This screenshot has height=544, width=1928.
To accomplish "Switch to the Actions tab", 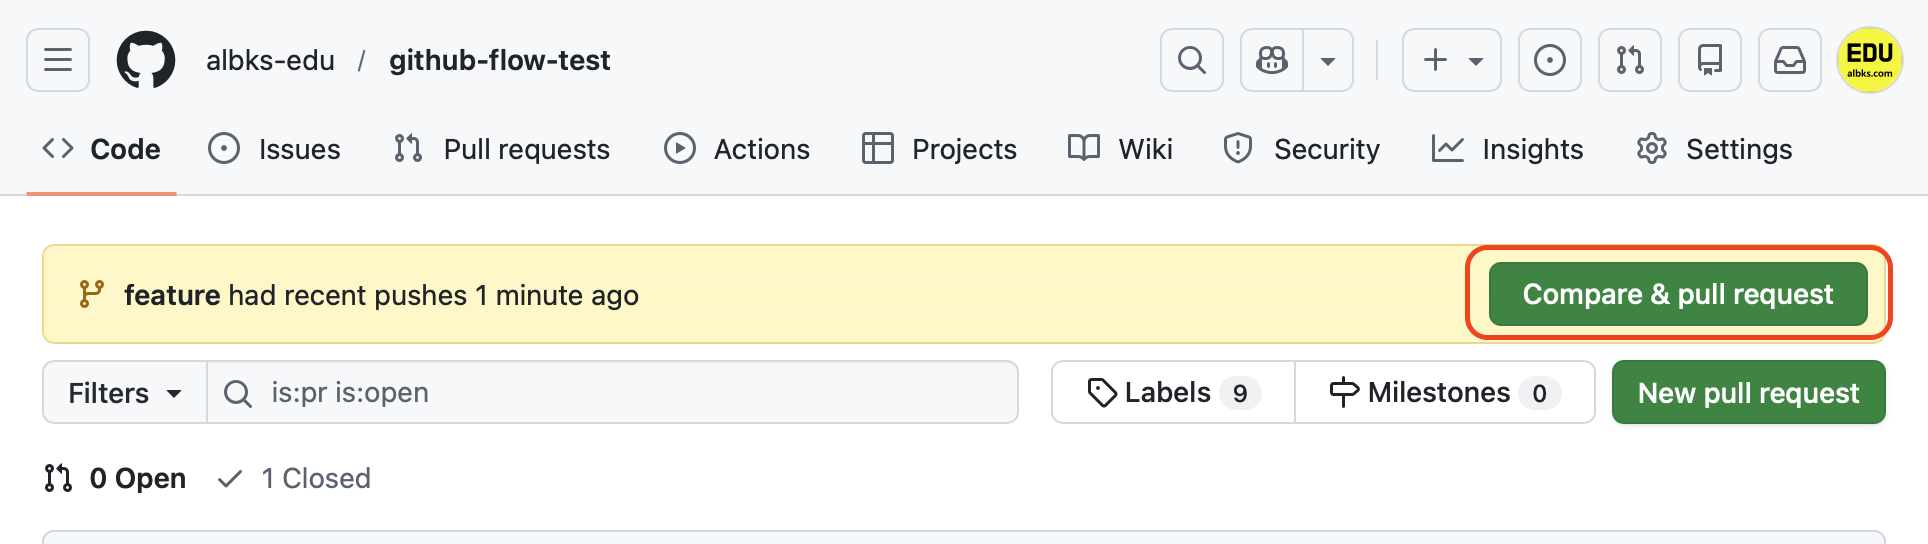I will [737, 149].
